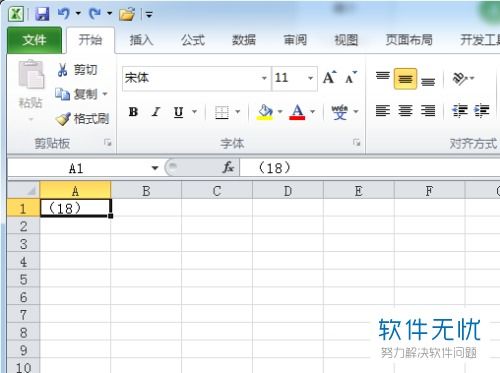
Task: Save the workbook with the floppy icon
Action: tap(42, 14)
